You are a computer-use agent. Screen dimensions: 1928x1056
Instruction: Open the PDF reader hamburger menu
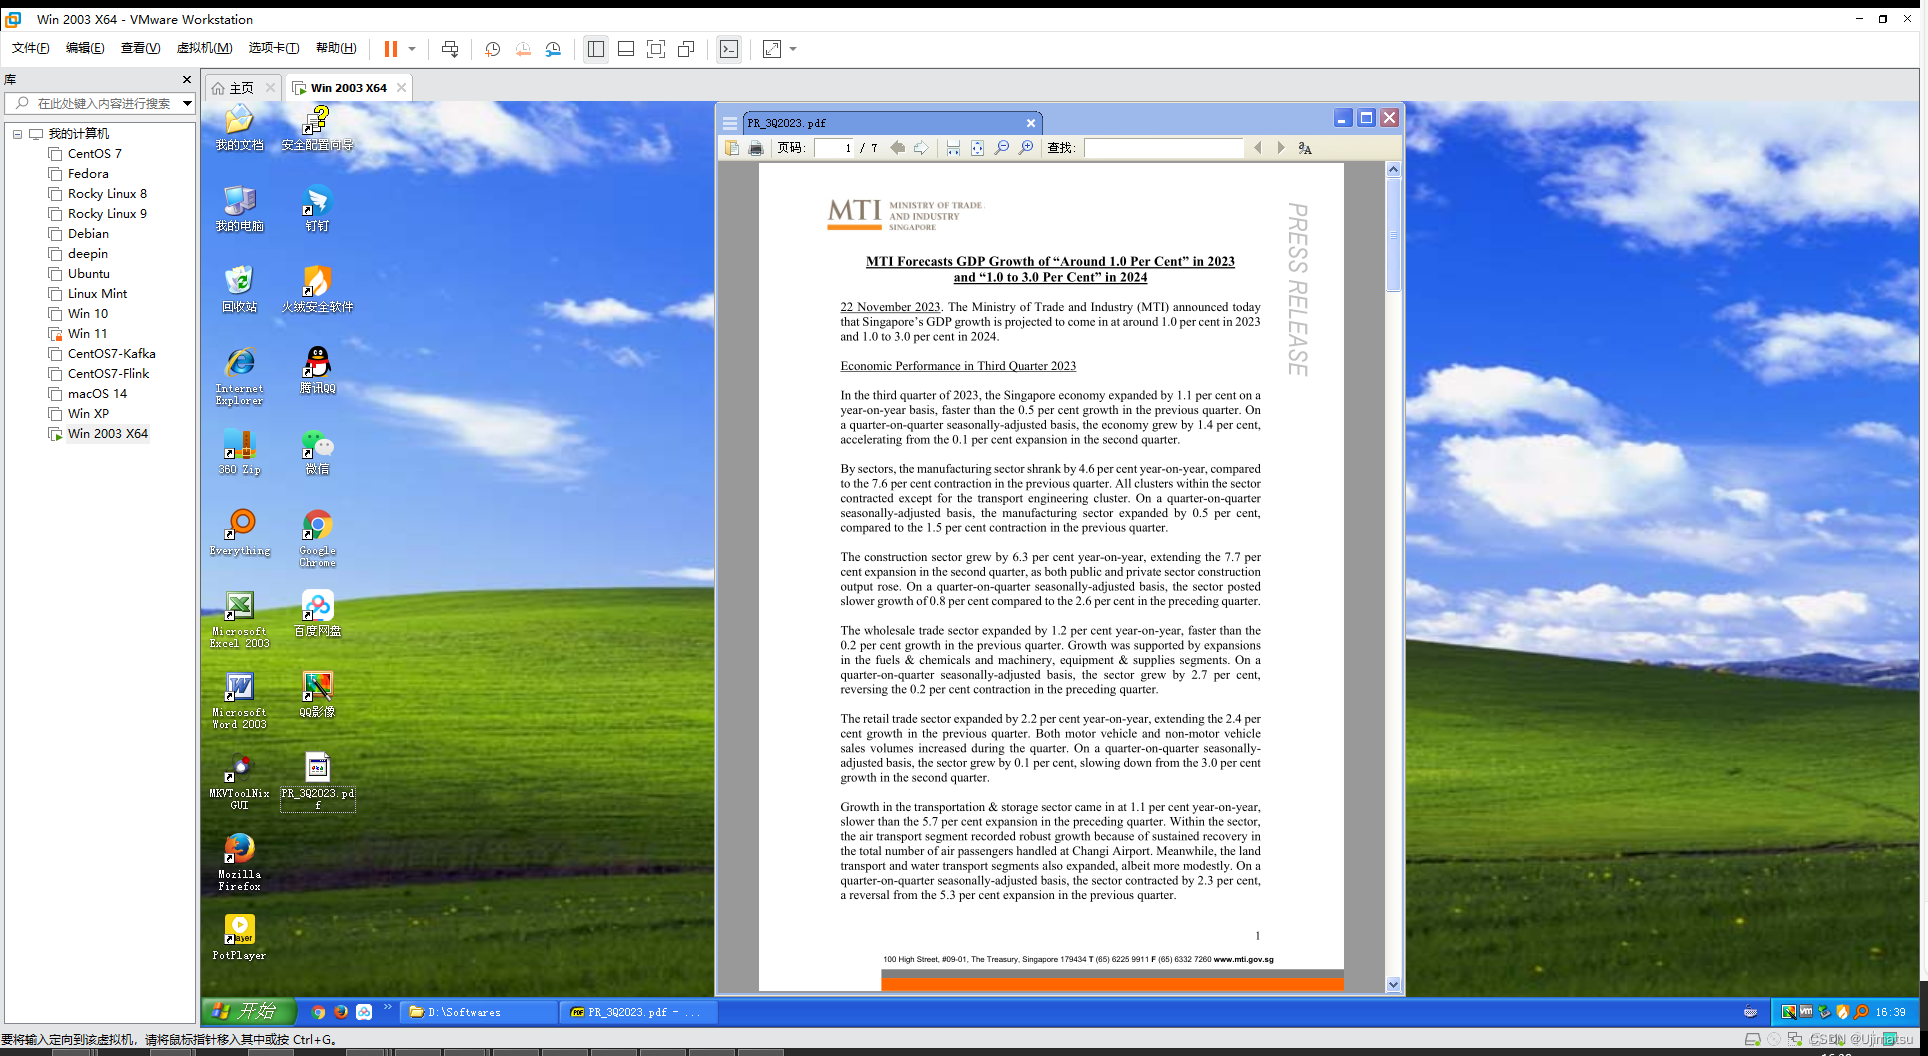tap(730, 123)
